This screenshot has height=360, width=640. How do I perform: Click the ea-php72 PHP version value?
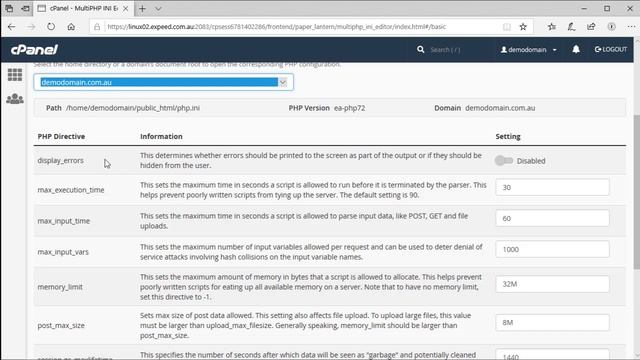coord(349,108)
